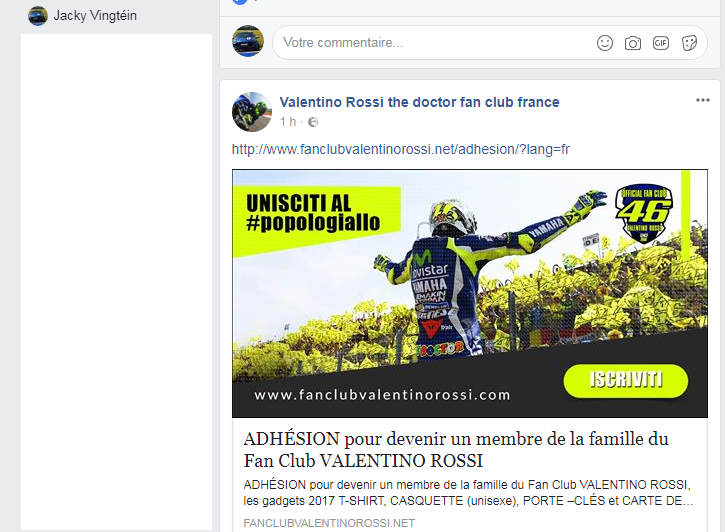Open Valentino Rossi the doctor fan club france page
Viewport: 725px width, 532px height.
pyautogui.click(x=419, y=102)
